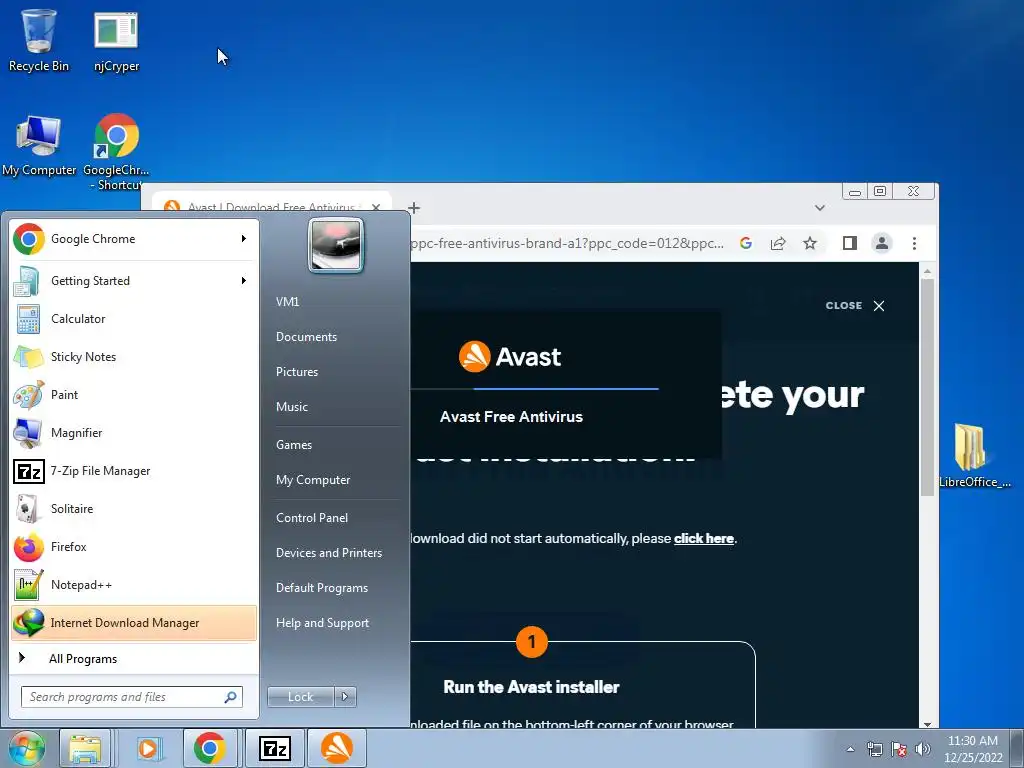Open Windows Media Player taskbar icon
The width and height of the screenshot is (1024, 768).
click(x=148, y=748)
